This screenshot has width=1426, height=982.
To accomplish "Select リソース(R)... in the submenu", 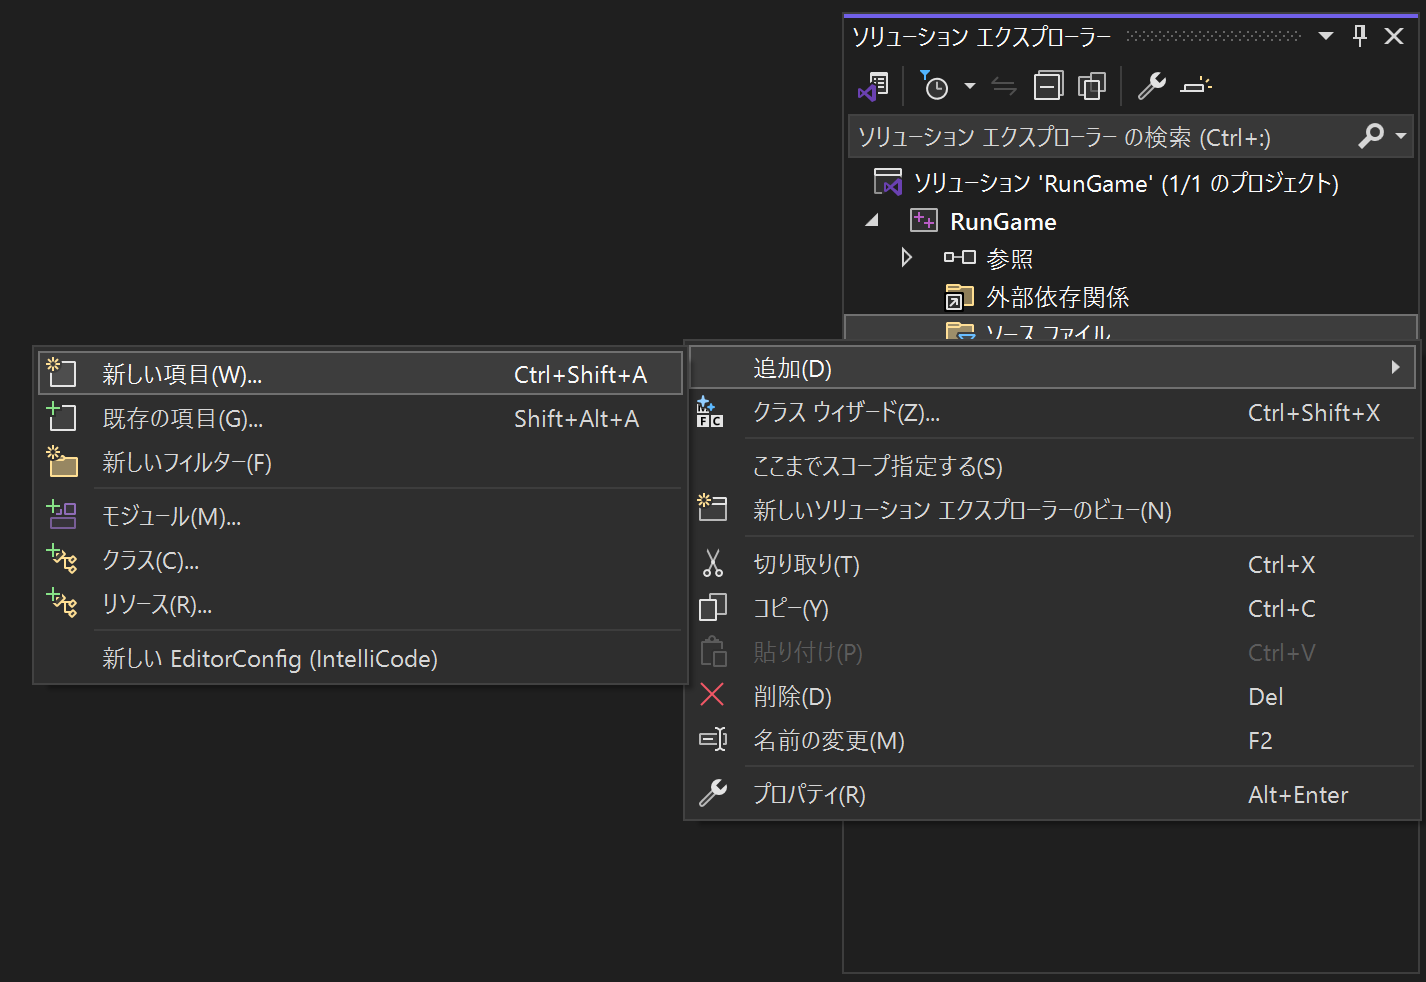I will click(360, 604).
